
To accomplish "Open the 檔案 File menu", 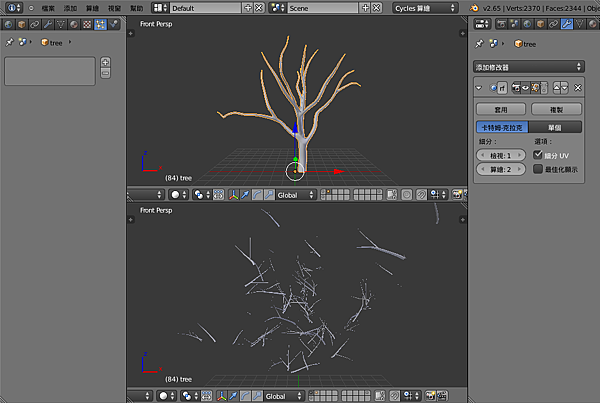I will (48, 8).
